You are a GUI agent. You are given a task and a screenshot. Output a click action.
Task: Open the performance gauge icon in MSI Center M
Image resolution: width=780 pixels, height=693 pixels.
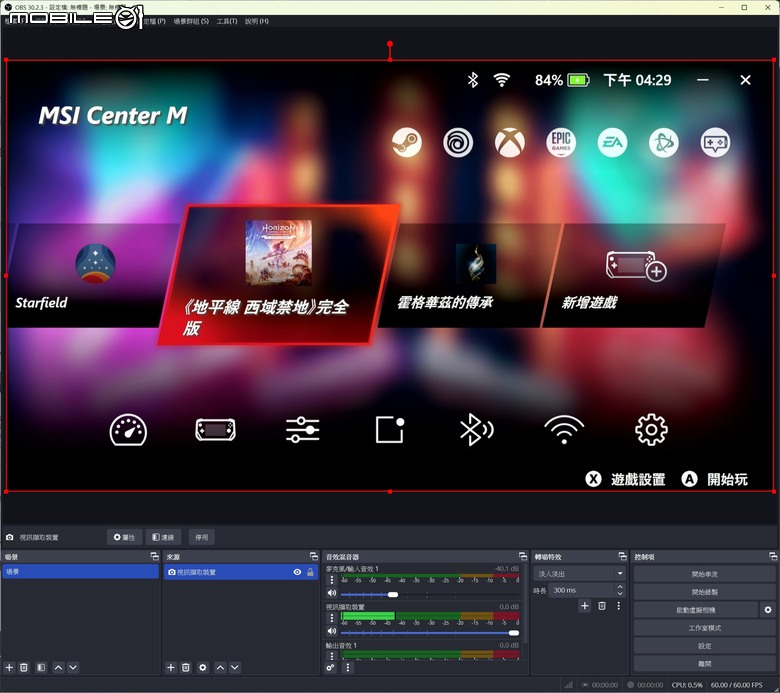tap(128, 430)
